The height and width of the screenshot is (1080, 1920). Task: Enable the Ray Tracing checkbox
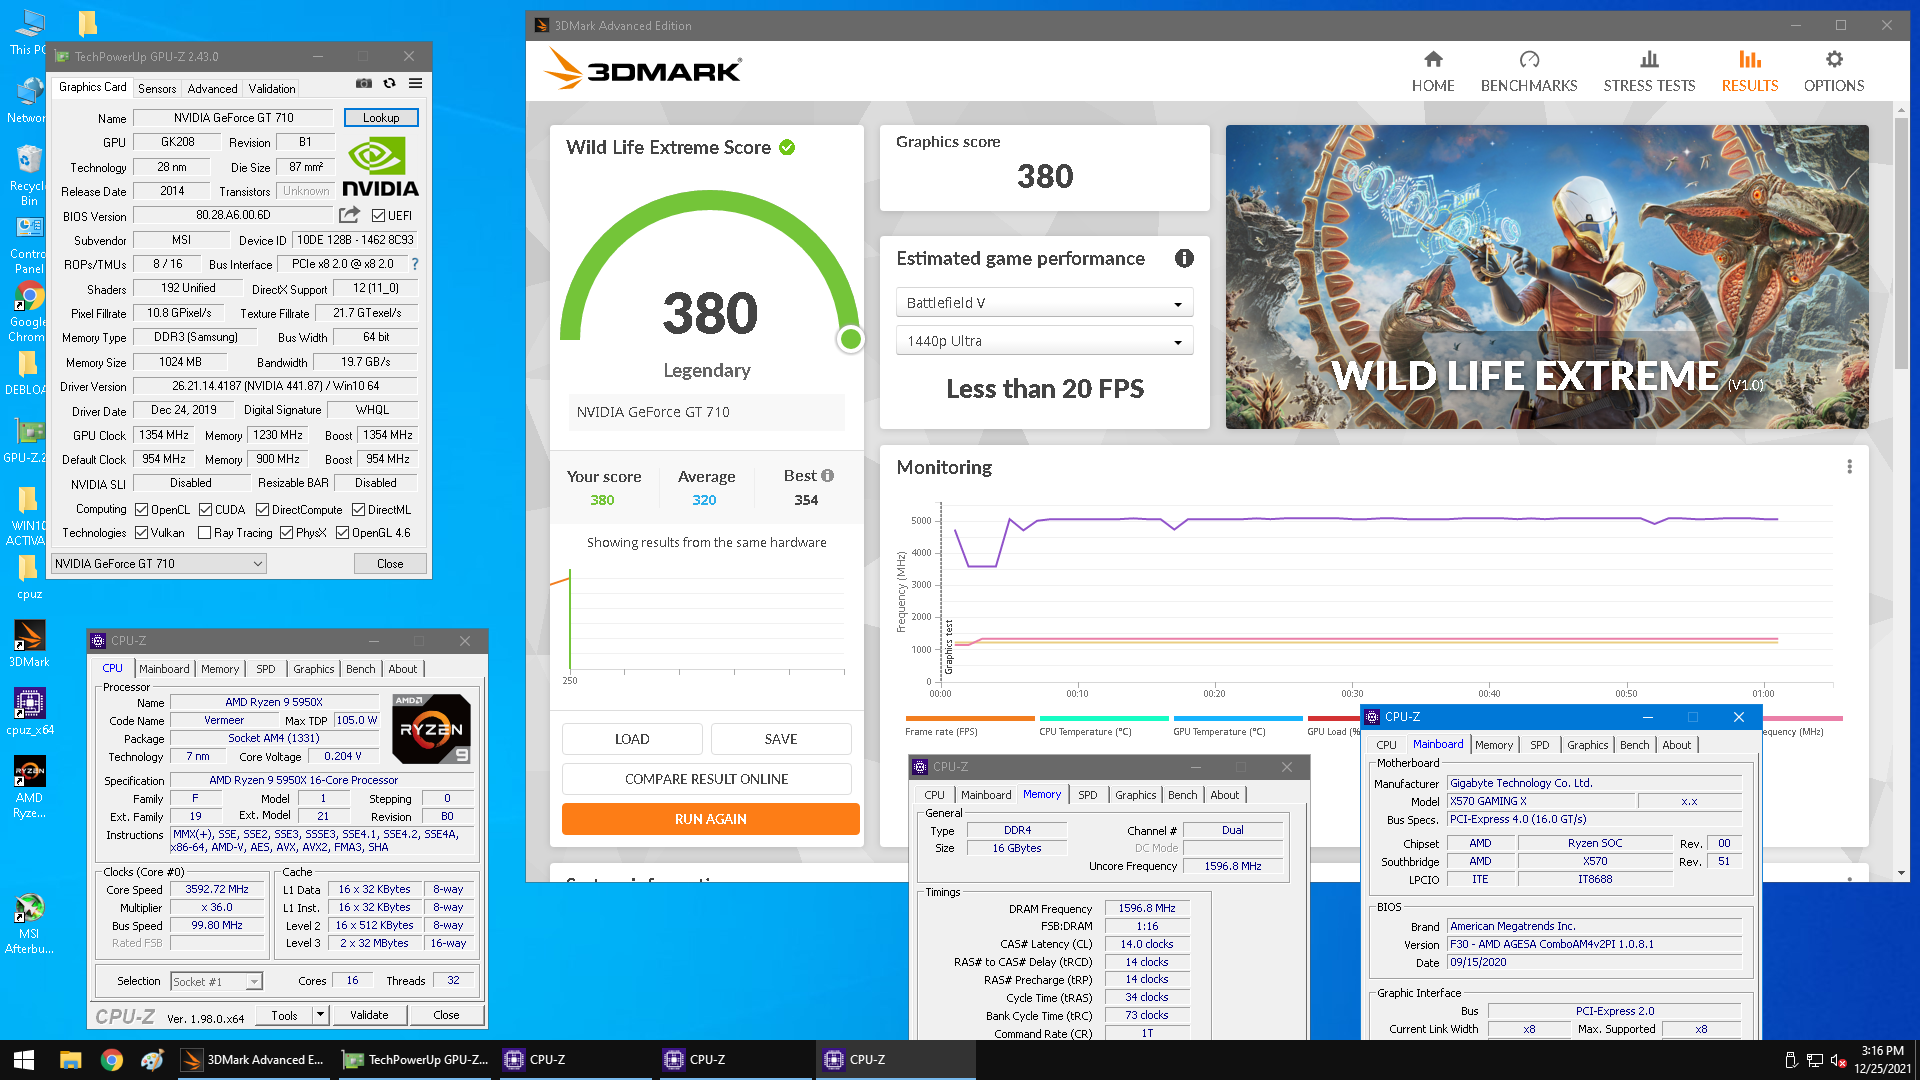tap(204, 533)
